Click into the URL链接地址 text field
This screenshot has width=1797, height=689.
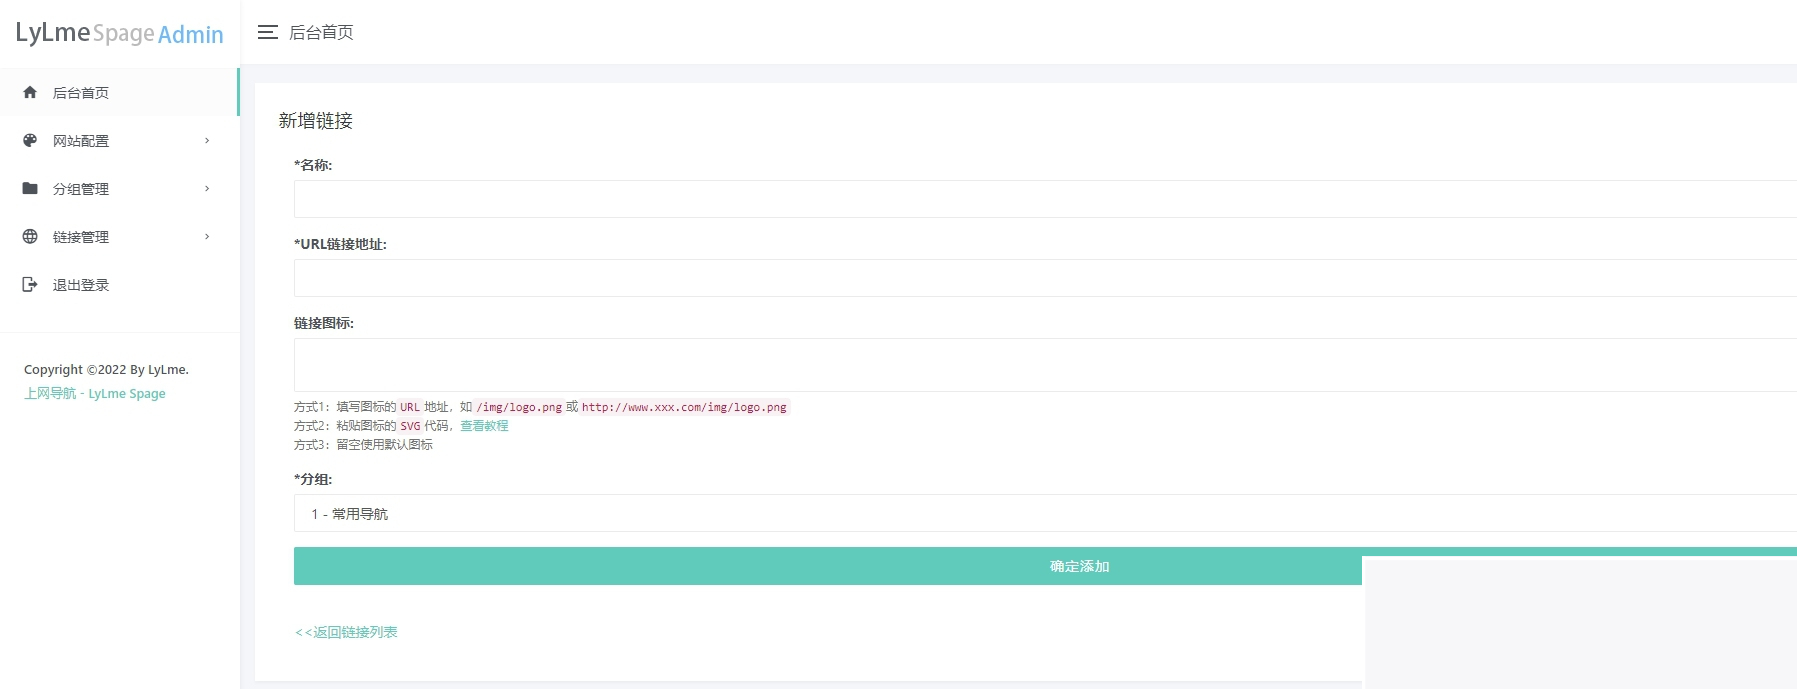point(1040,278)
